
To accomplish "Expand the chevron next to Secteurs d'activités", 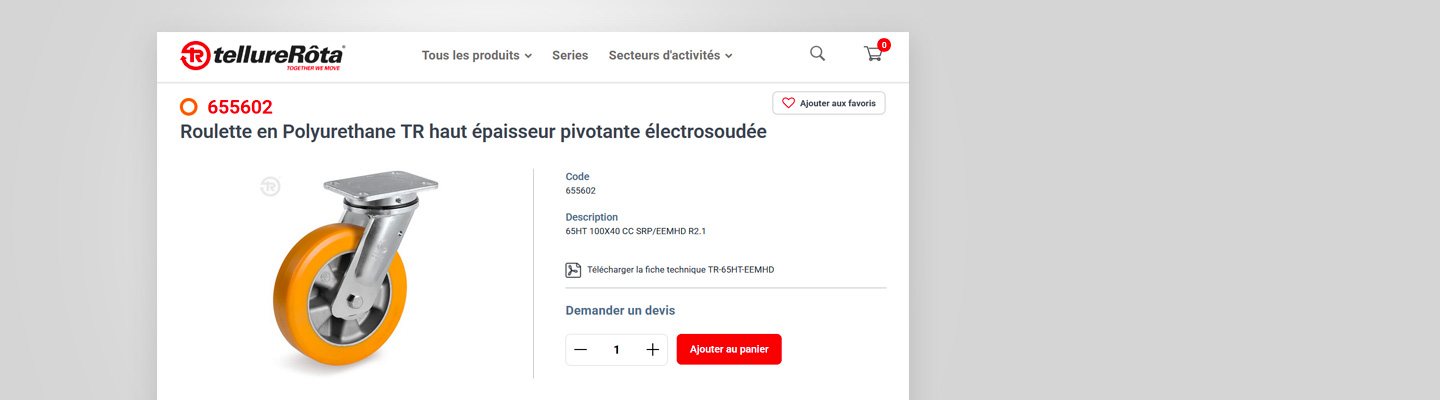I will coord(729,57).
